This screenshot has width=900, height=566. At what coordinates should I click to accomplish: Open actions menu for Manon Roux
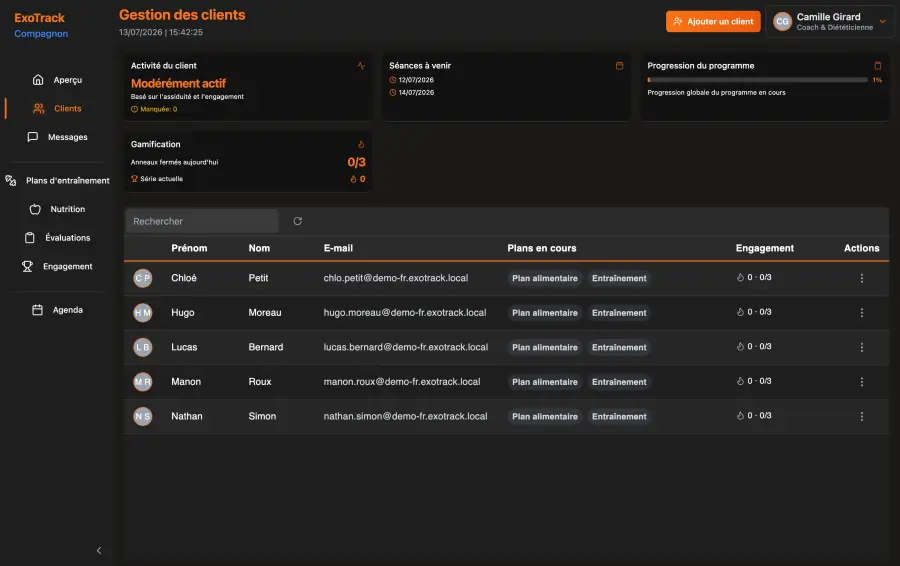[862, 382]
